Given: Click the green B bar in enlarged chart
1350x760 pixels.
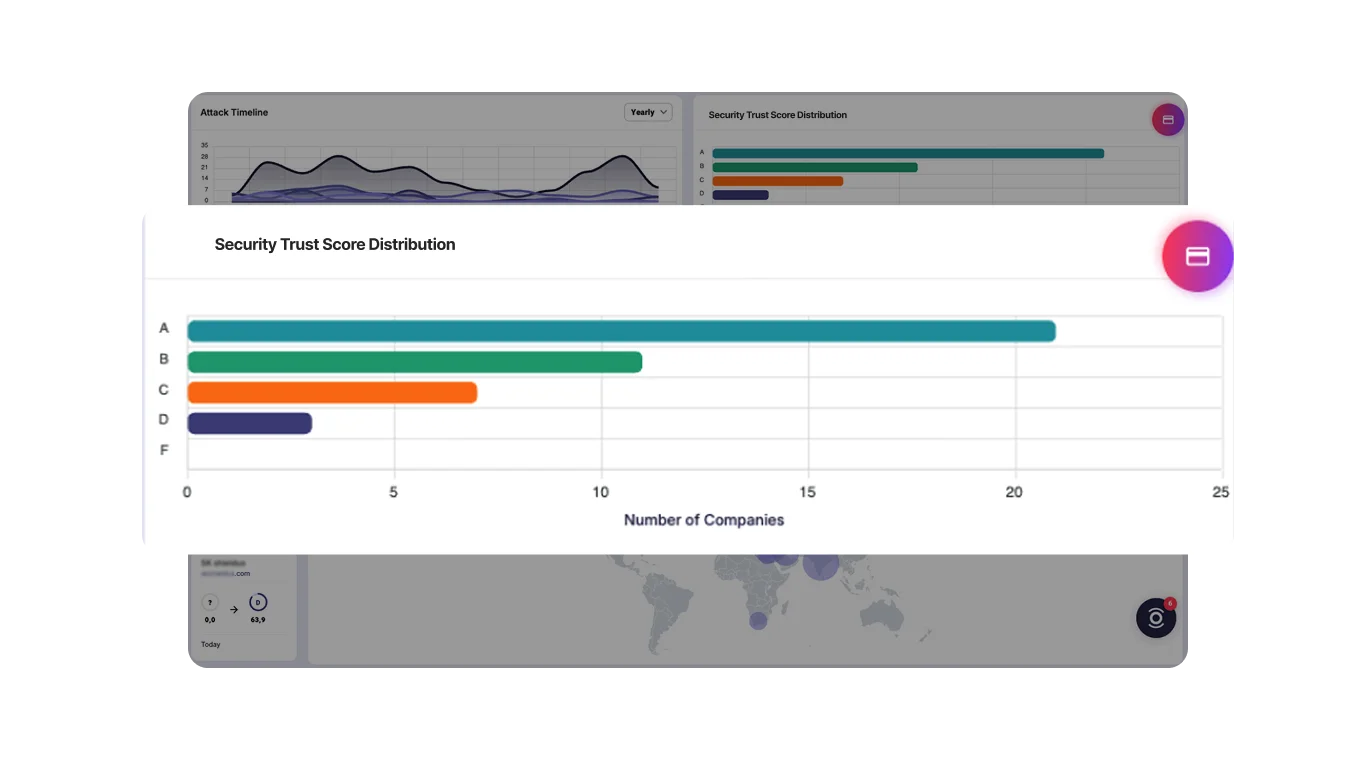Looking at the screenshot, I should (414, 362).
